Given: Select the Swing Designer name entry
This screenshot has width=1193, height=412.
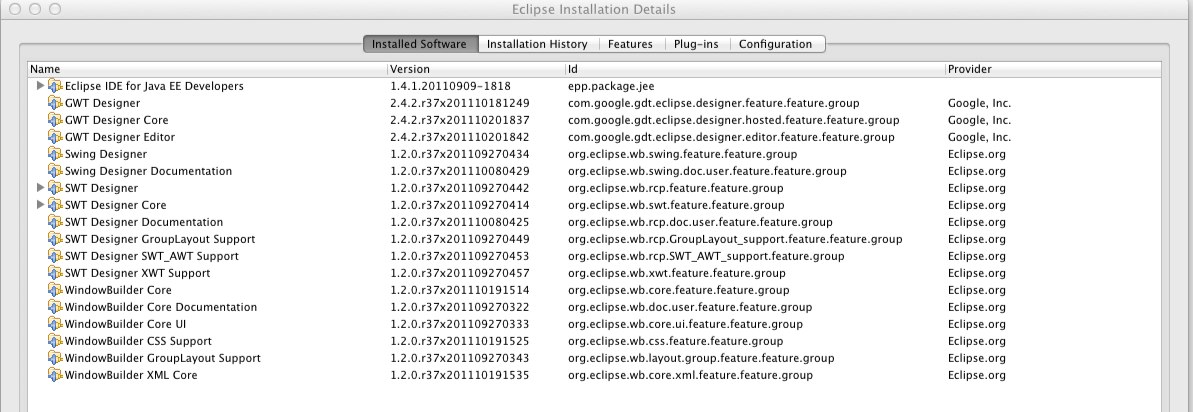Looking at the screenshot, I should pyautogui.click(x=106, y=154).
